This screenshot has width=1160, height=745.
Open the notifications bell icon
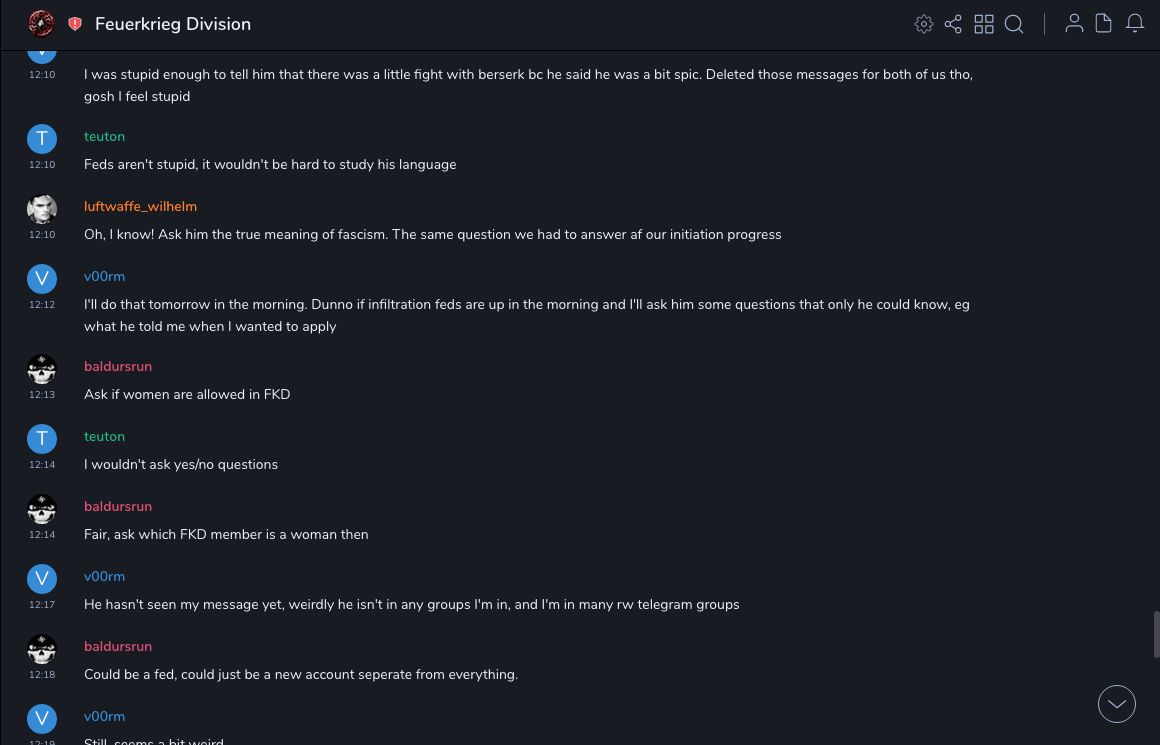coord(1135,24)
